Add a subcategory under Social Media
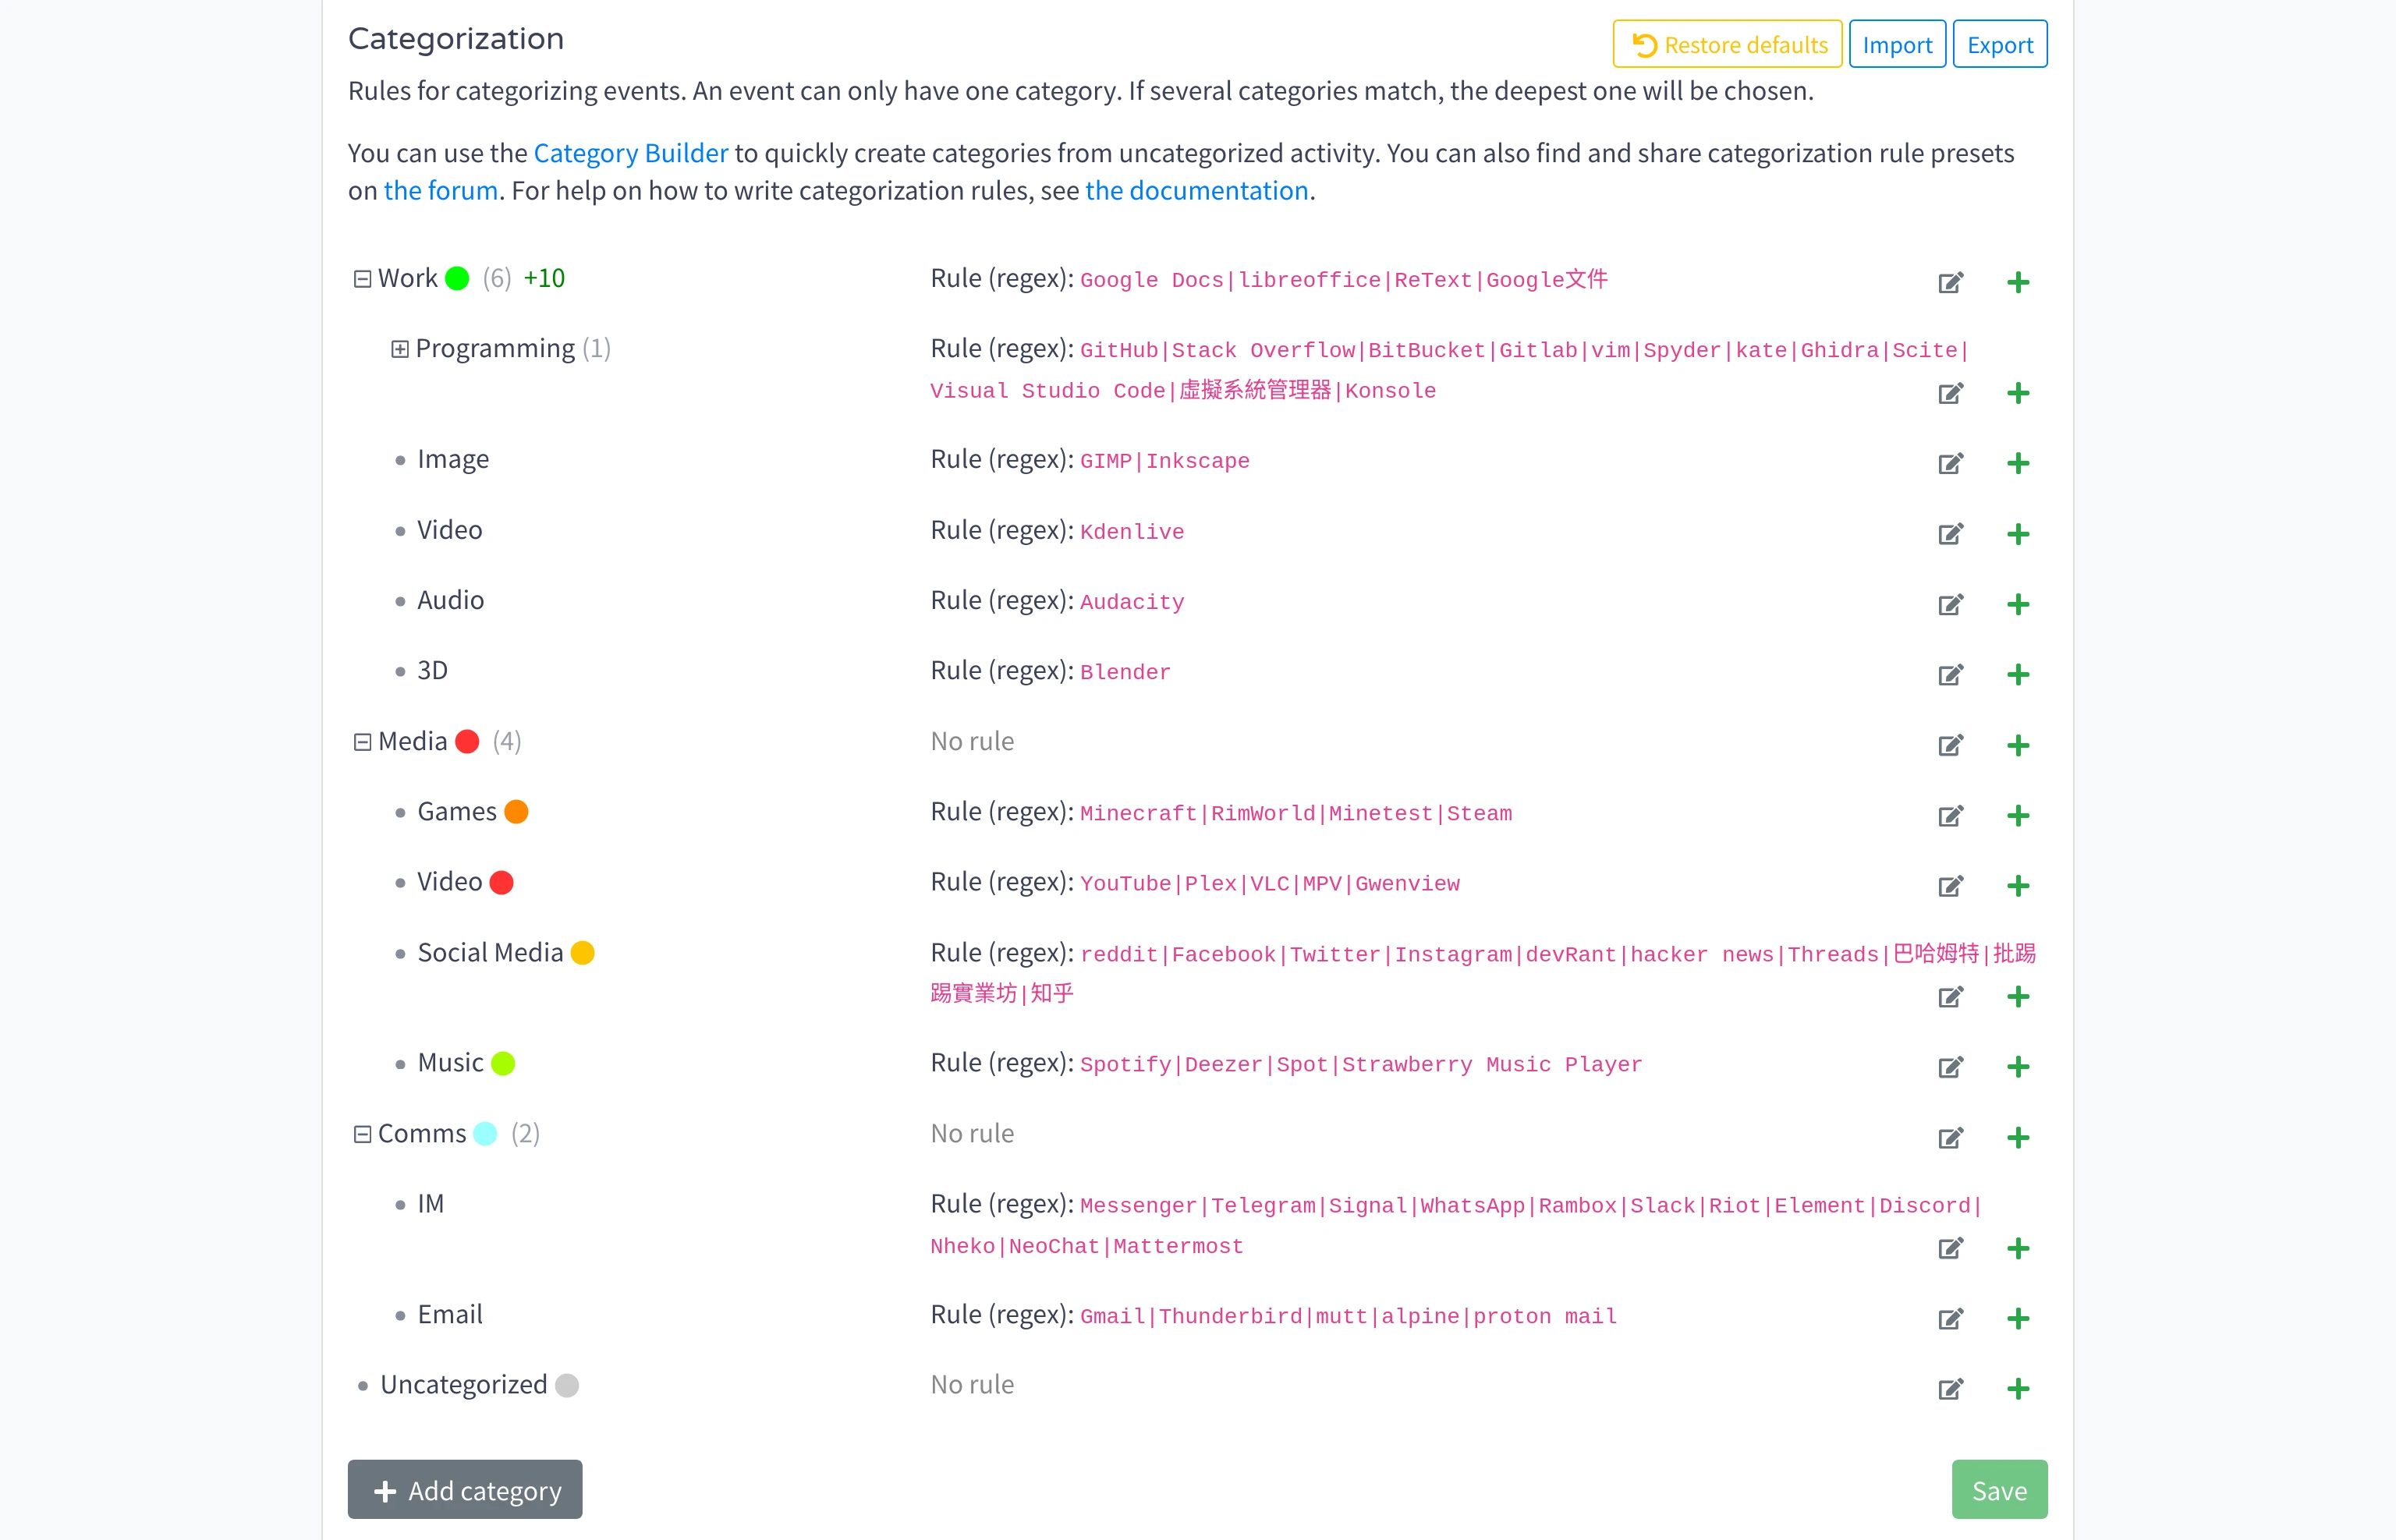 2017,997
